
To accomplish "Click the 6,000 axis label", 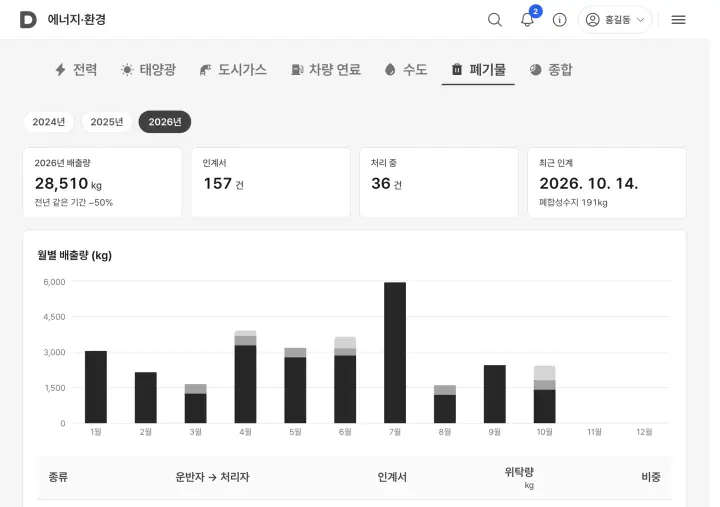I will point(54,282).
